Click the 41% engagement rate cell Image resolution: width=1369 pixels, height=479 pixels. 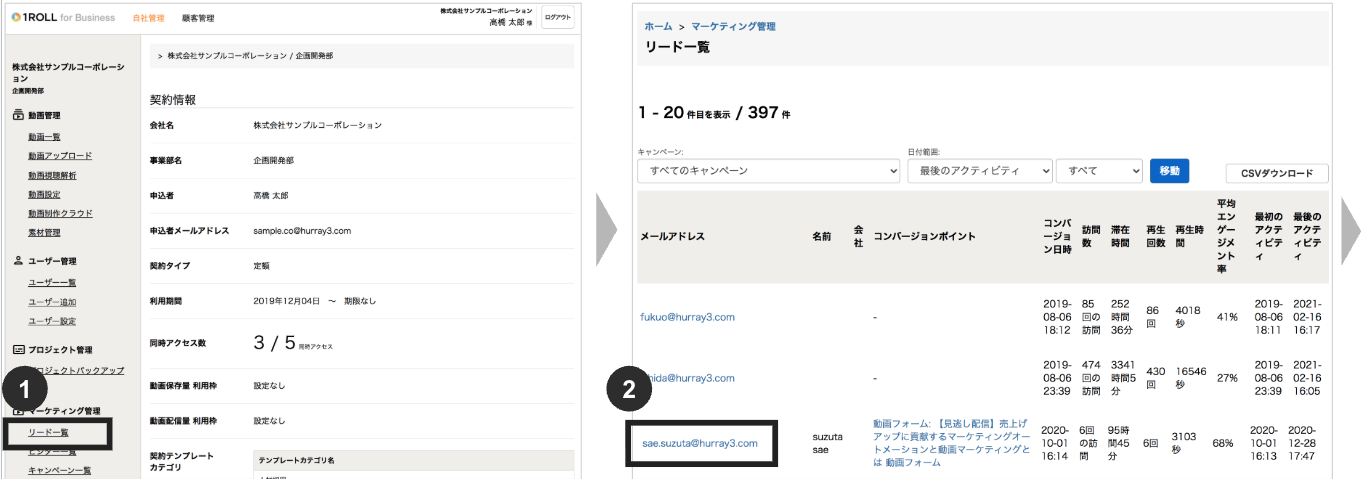tap(1226, 317)
